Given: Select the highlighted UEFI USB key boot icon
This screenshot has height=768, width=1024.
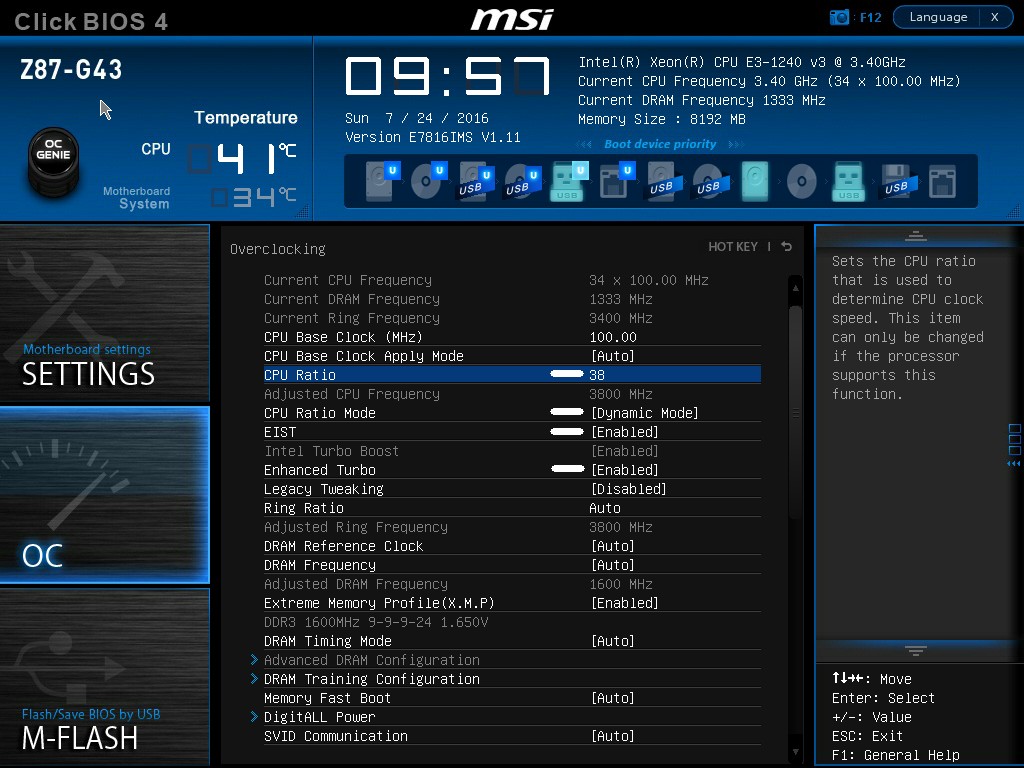Looking at the screenshot, I should pyautogui.click(x=569, y=181).
